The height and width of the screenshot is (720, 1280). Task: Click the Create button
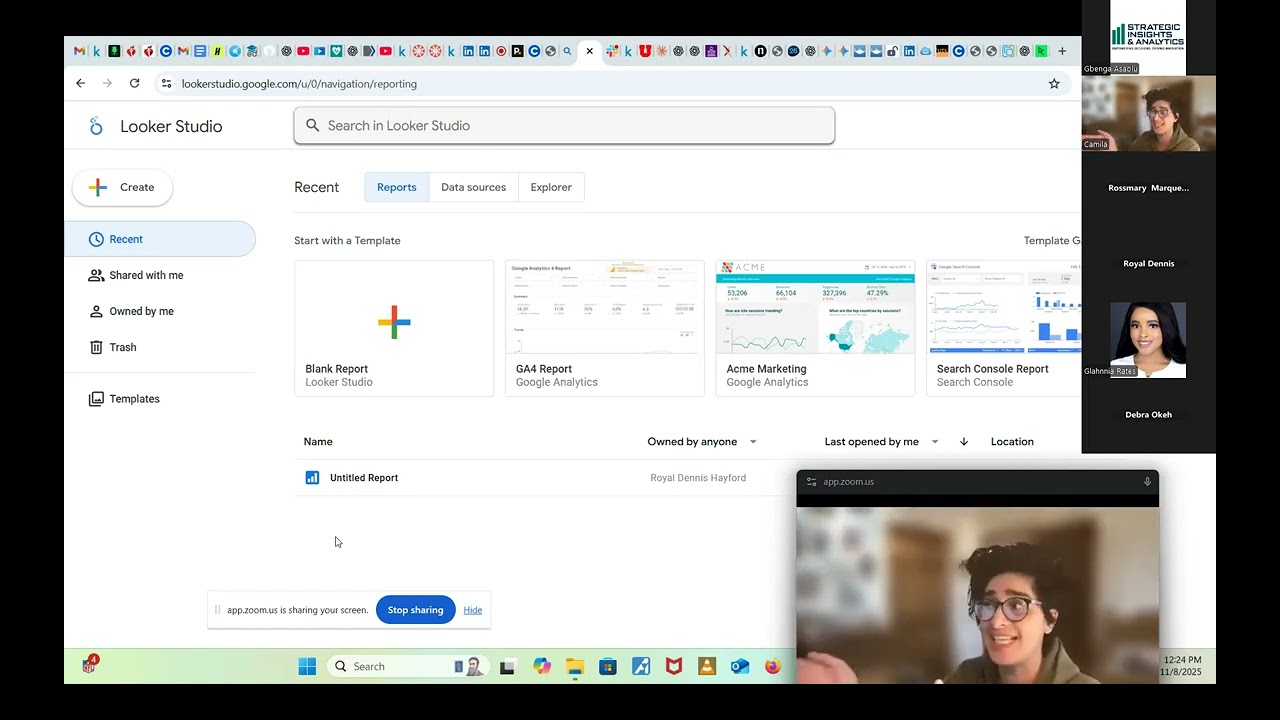122,187
